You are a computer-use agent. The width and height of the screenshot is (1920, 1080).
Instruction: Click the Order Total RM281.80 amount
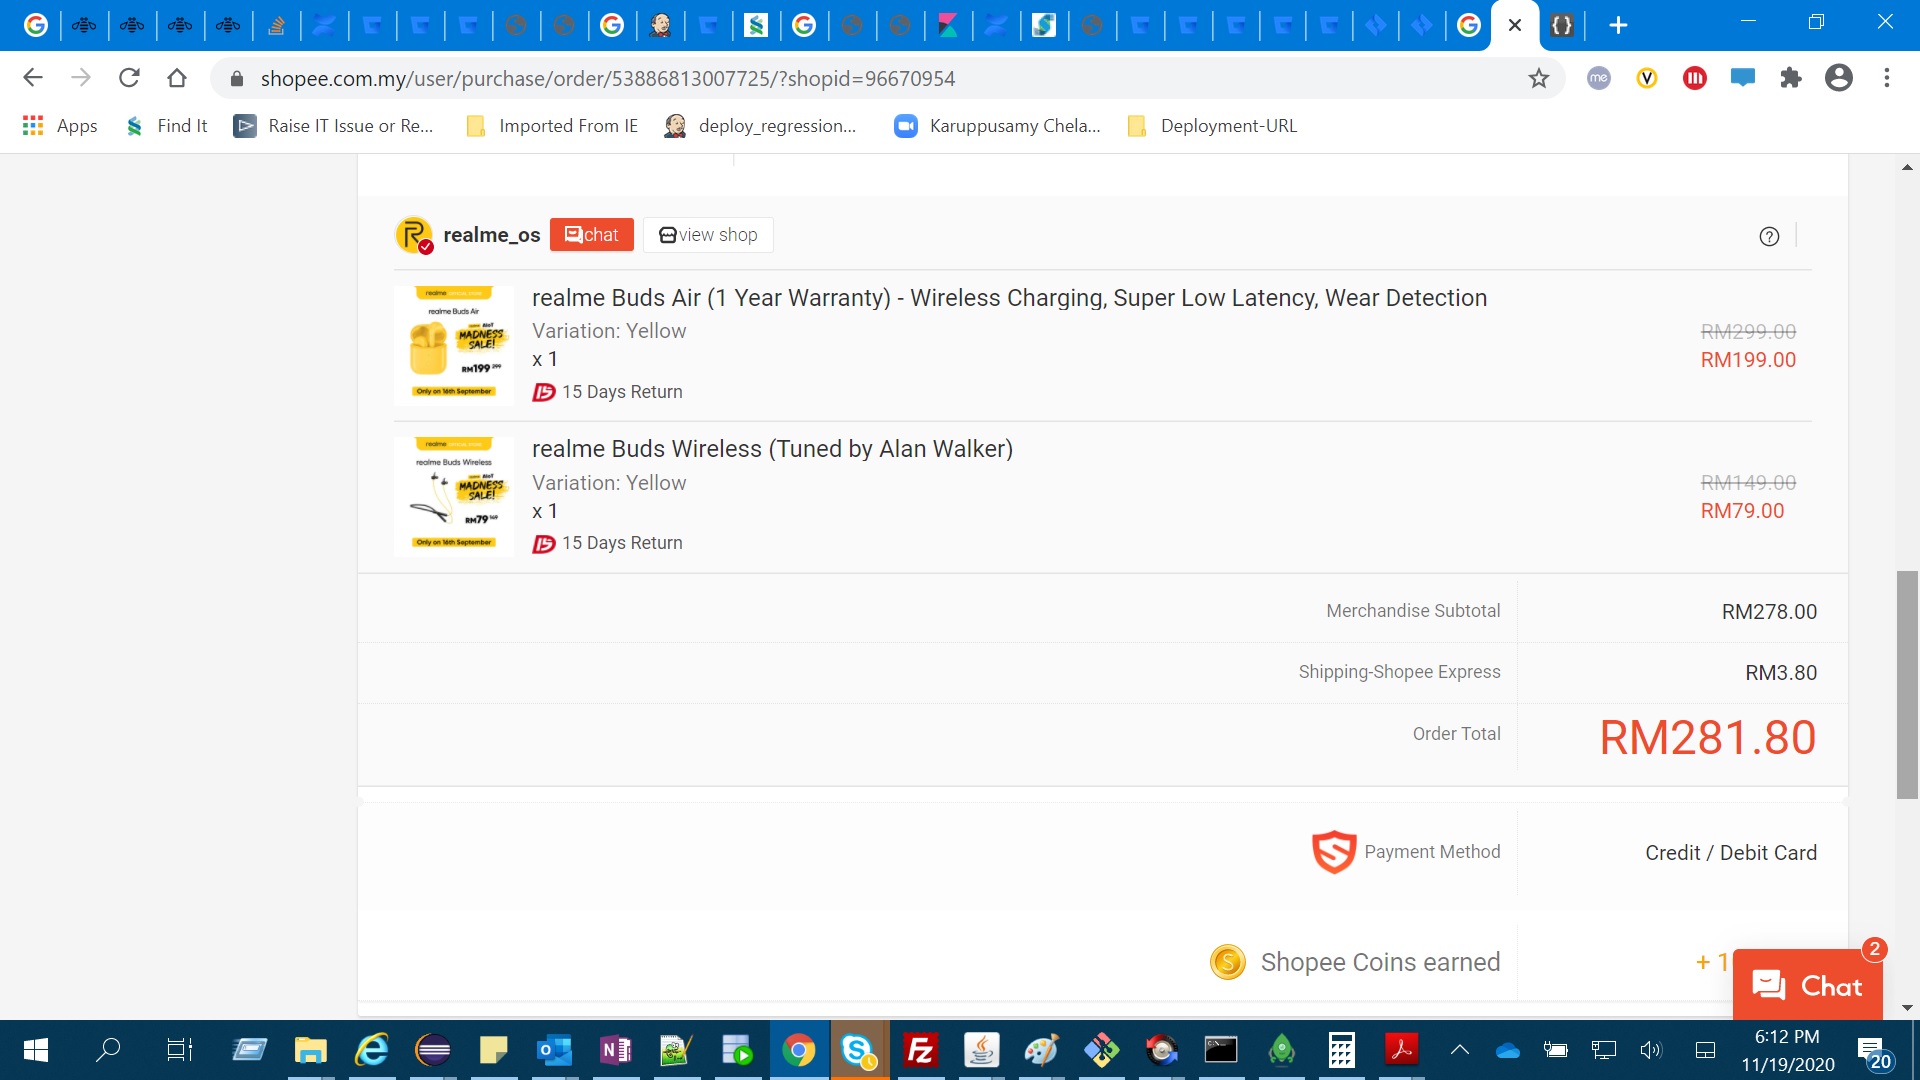coord(1708,738)
